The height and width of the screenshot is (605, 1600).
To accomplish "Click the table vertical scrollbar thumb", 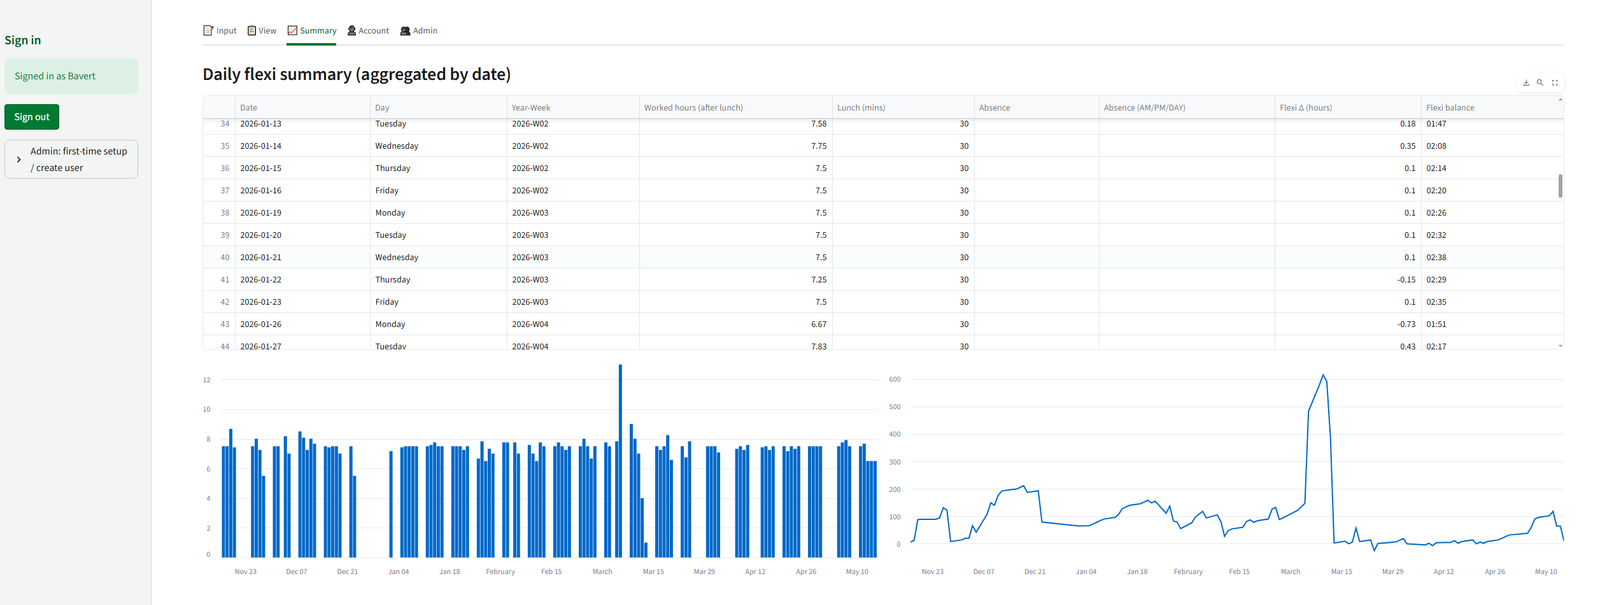I will tap(1560, 186).
